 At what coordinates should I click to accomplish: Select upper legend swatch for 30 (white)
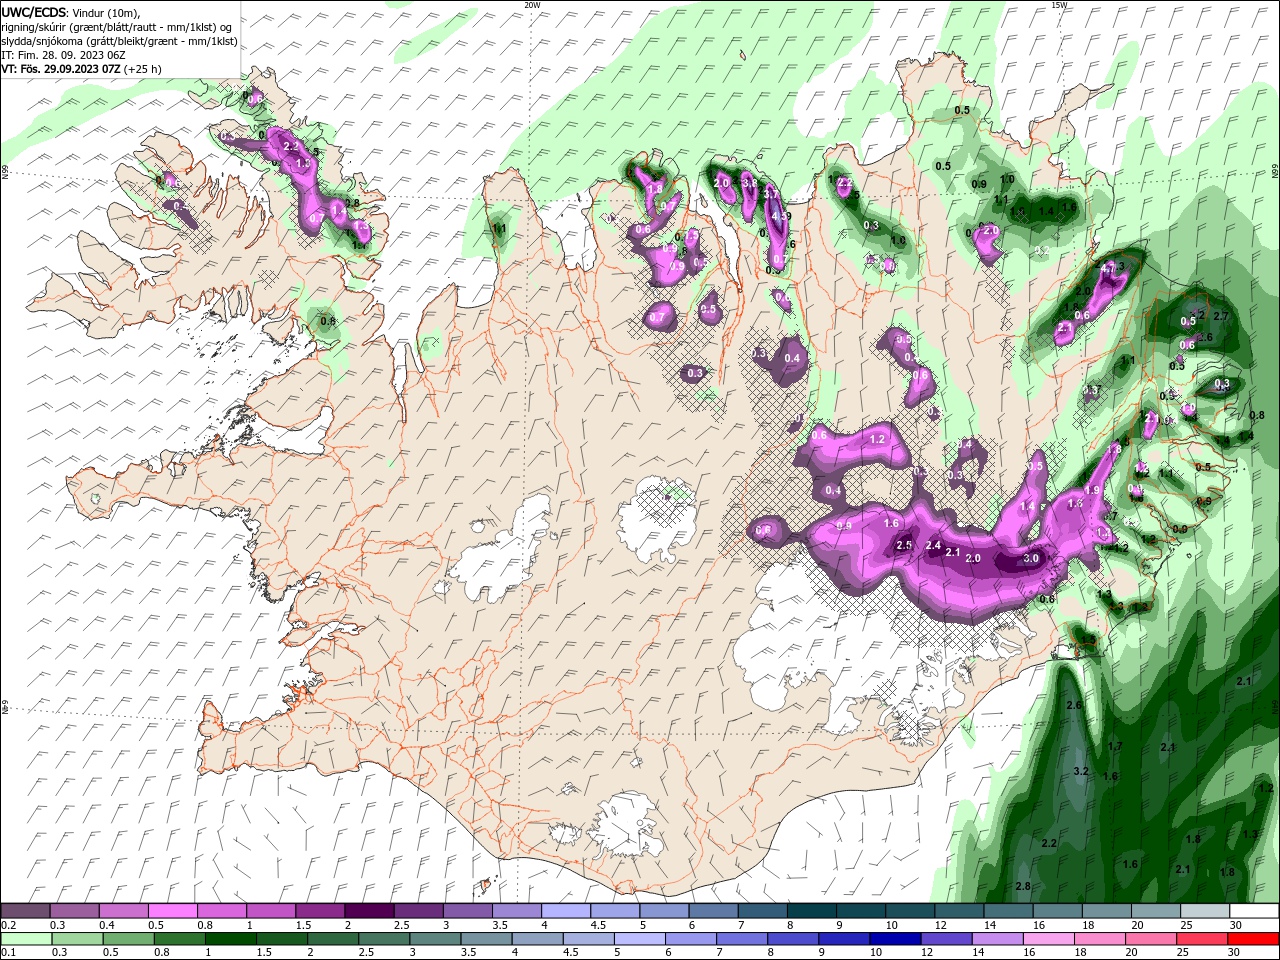tap(1254, 911)
